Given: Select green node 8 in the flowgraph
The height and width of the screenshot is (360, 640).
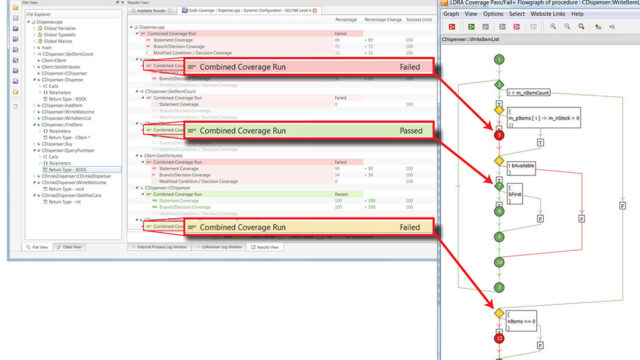Looking at the screenshot, I should [499, 211].
